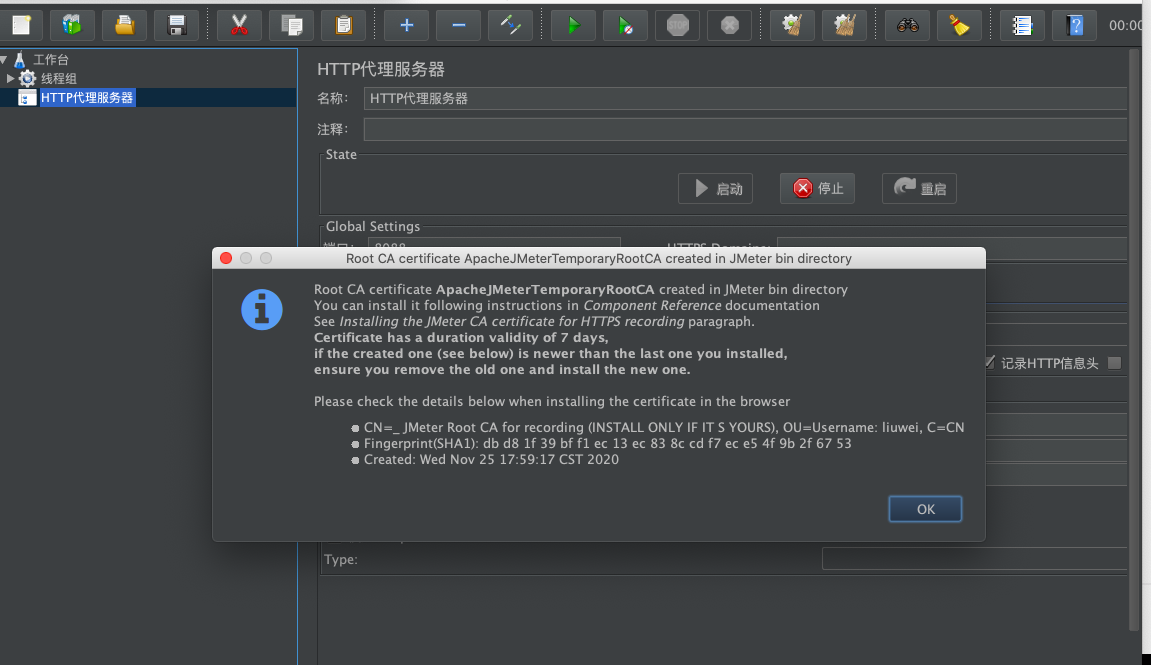Click the New test plan icon
The image size is (1151, 665).
[21, 25]
